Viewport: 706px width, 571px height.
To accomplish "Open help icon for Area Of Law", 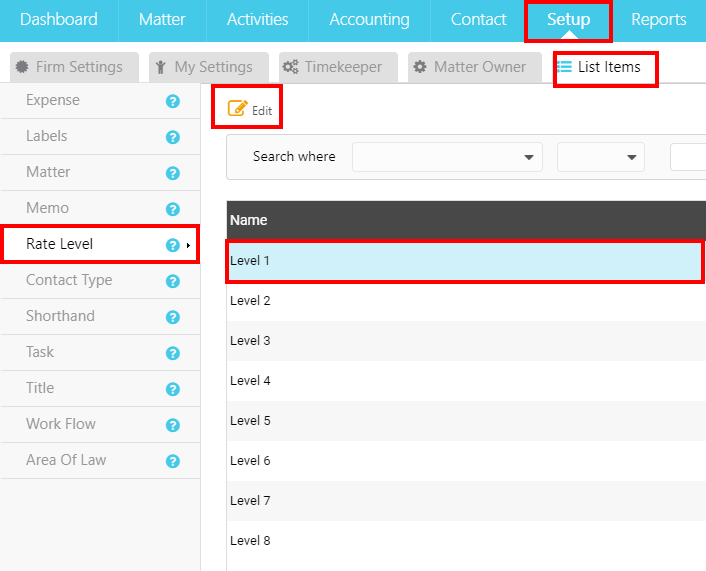I will (172, 461).
